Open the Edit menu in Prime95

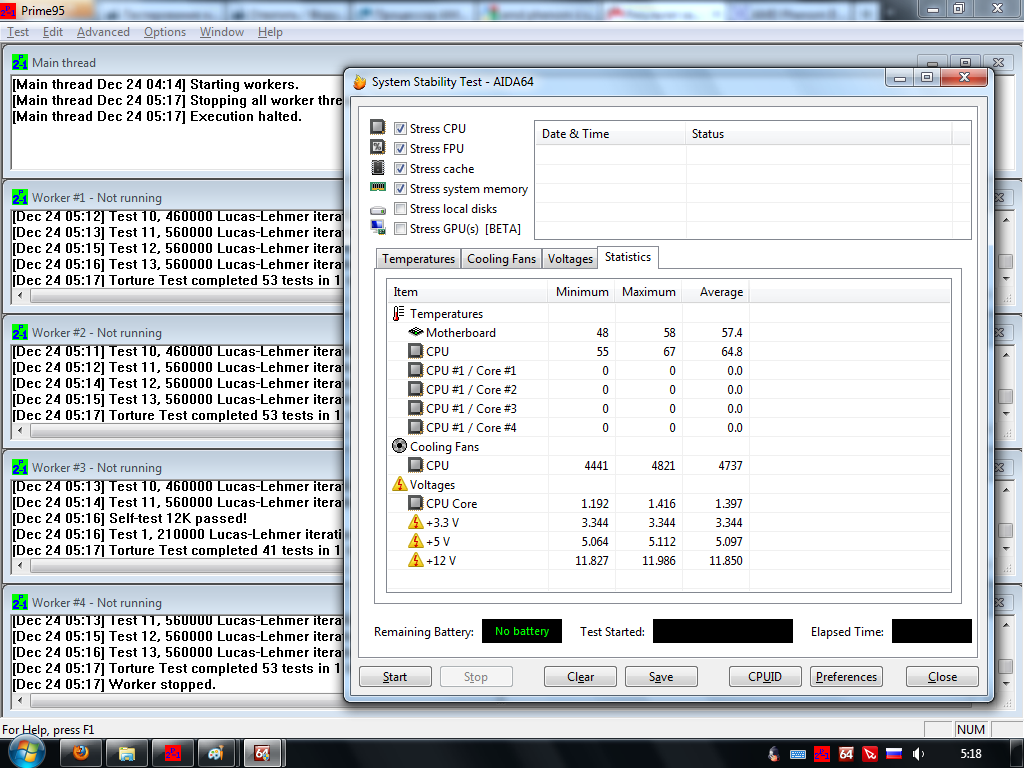(x=52, y=32)
